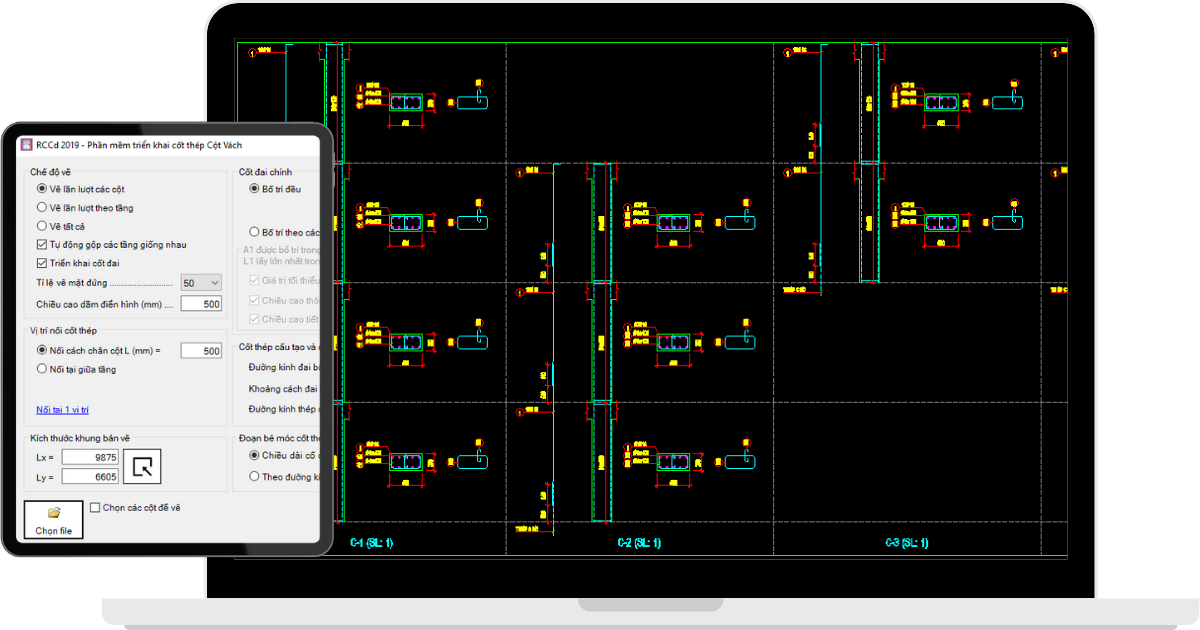
Task: Toggle 'Tự động gộp các tầng giống nhau' checkbox
Action: [x=42, y=245]
